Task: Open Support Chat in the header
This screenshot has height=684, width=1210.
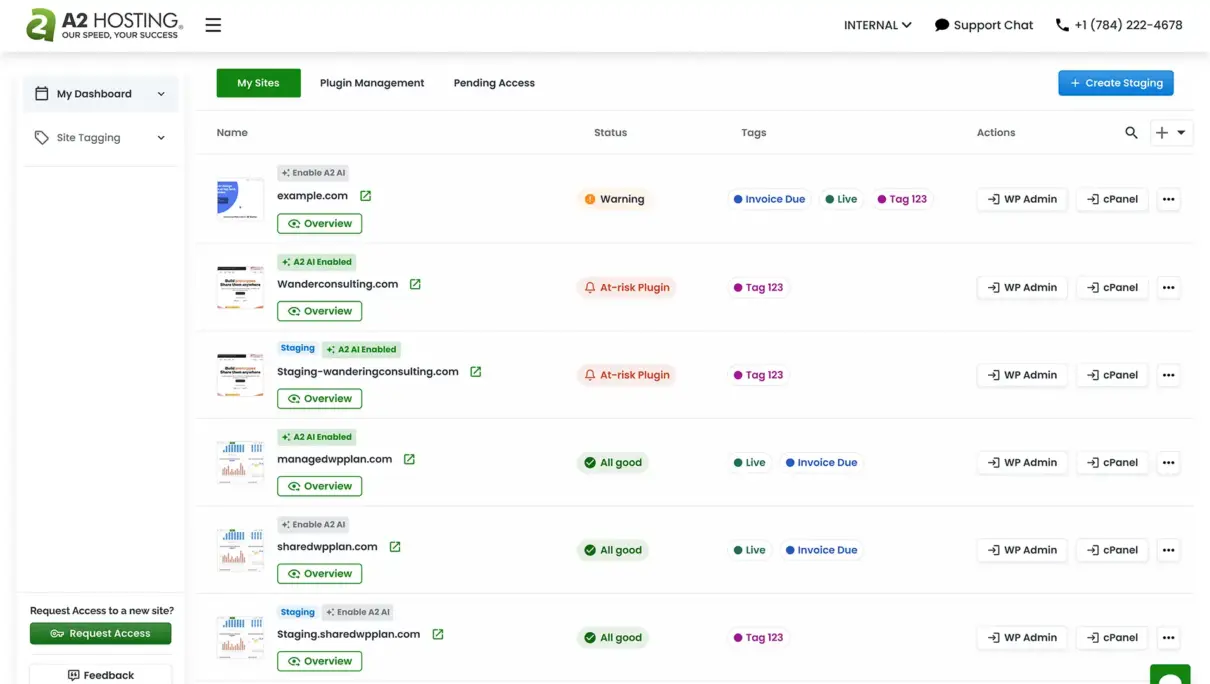Action: (x=983, y=25)
